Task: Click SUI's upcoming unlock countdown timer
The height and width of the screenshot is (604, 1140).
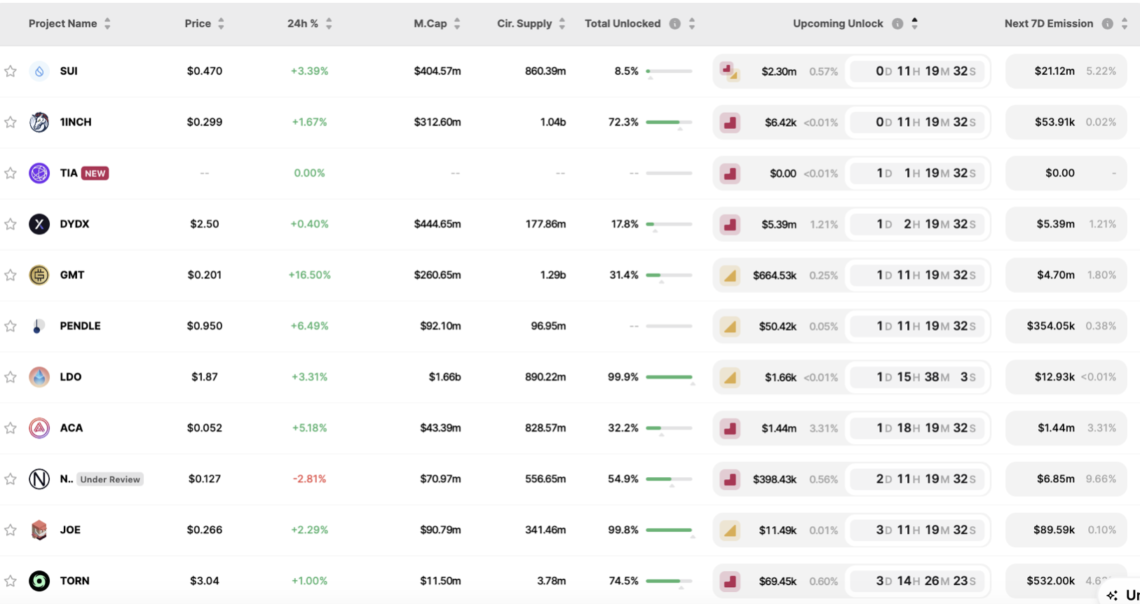Action: coord(918,71)
